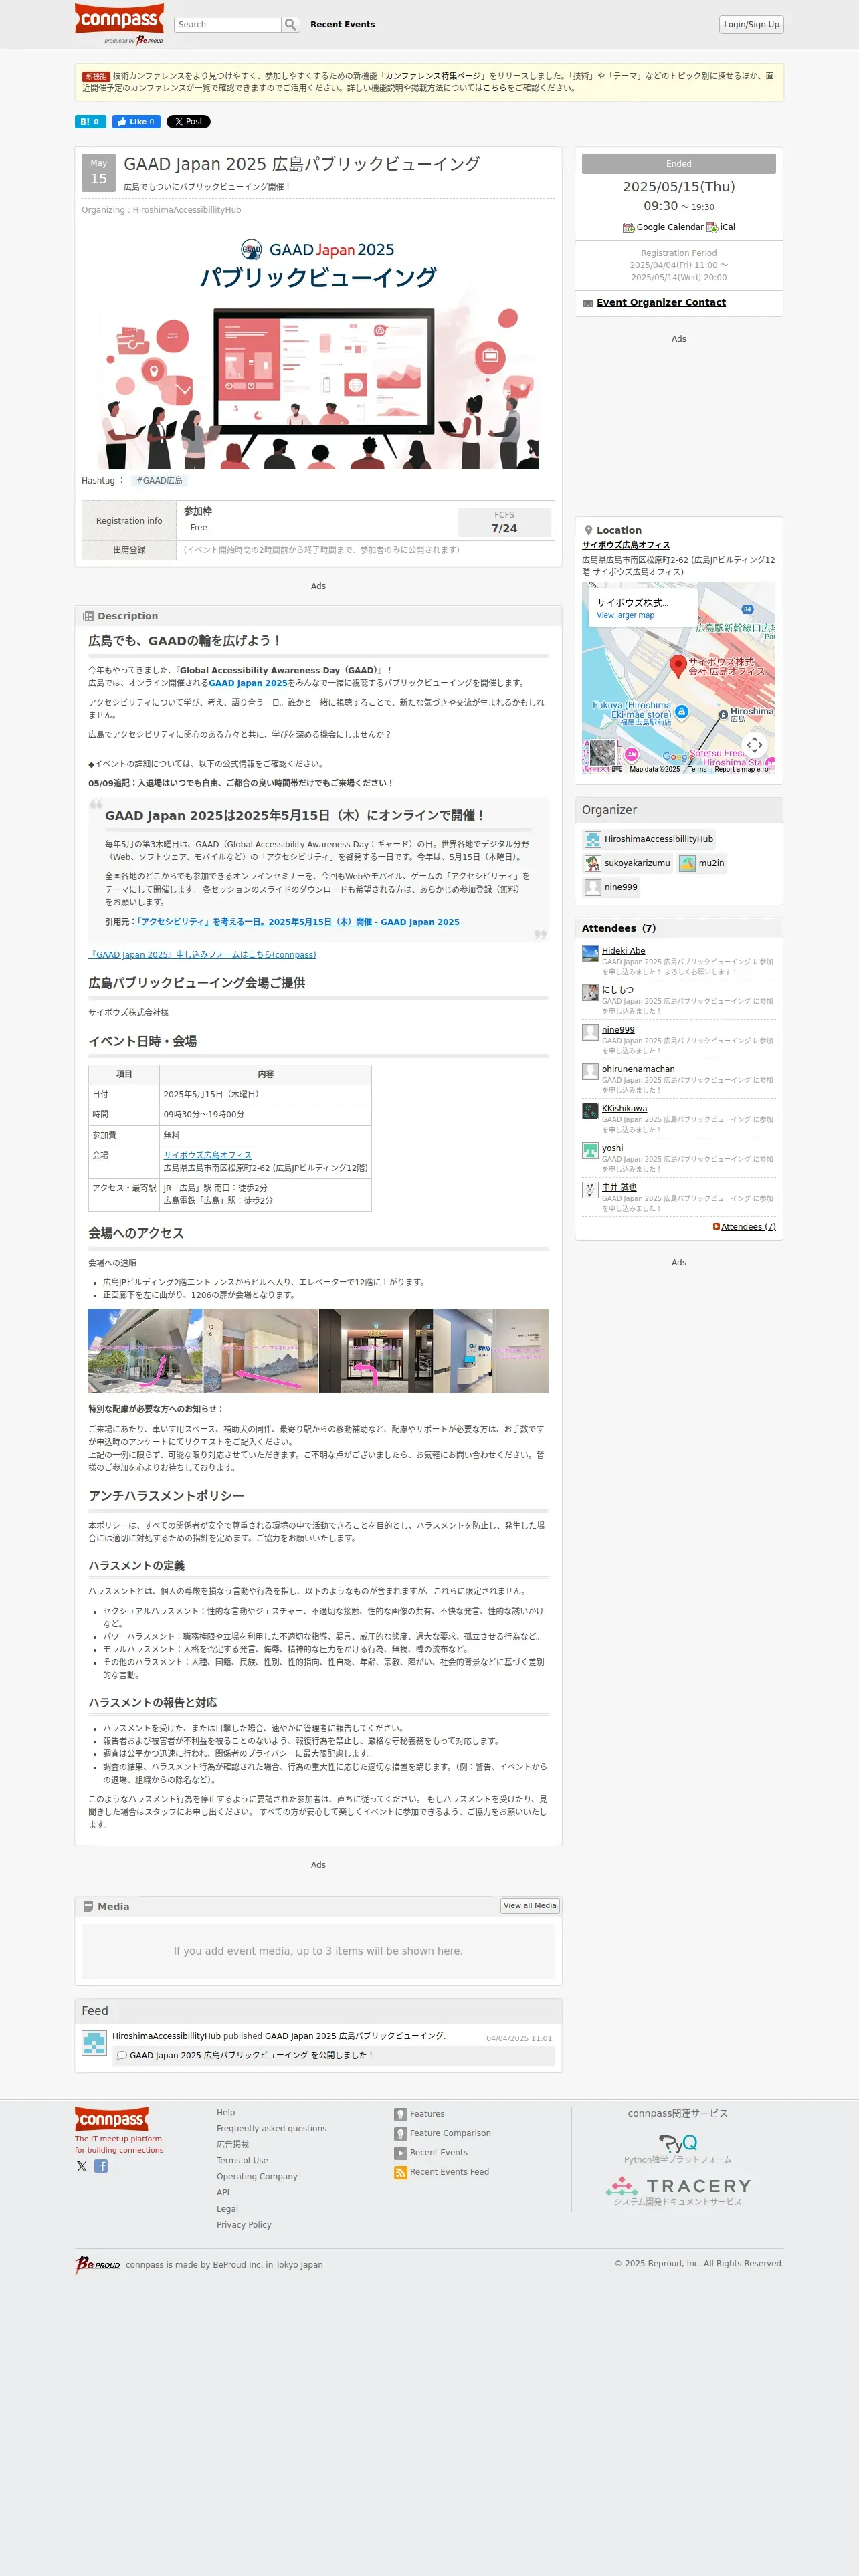Share via Hatena Bookmark B! button
This screenshot has height=2576, width=859.
90,122
